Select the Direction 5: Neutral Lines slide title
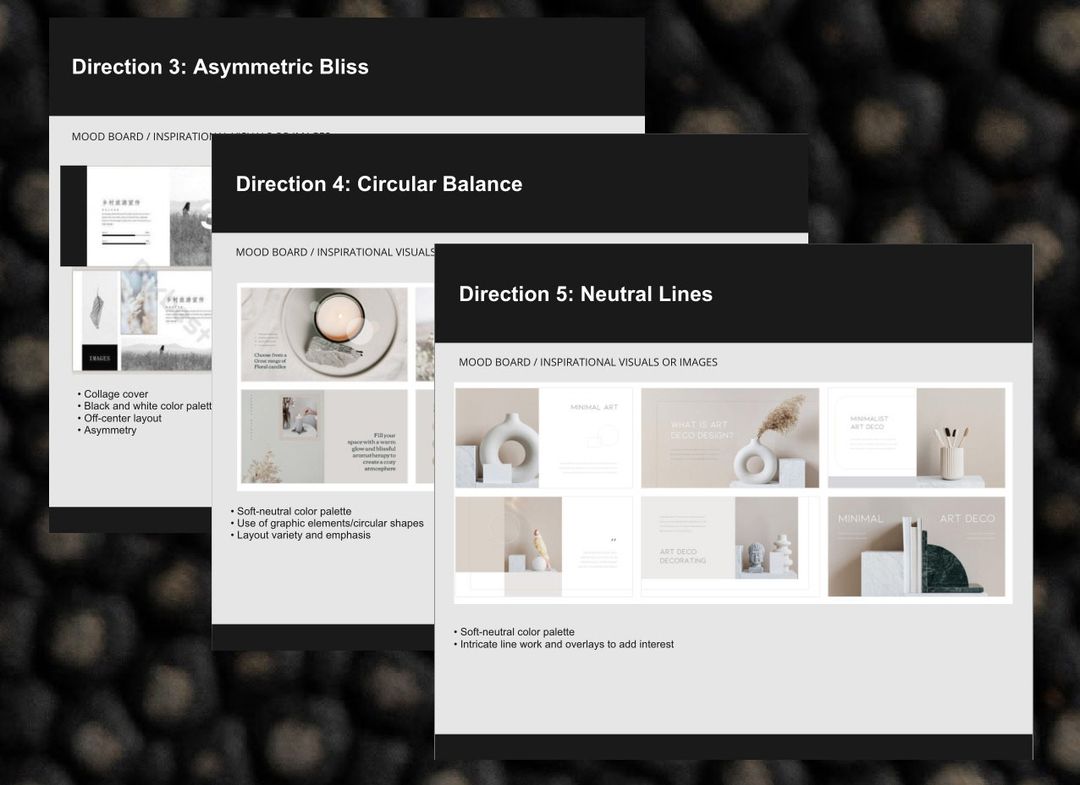 pos(585,294)
